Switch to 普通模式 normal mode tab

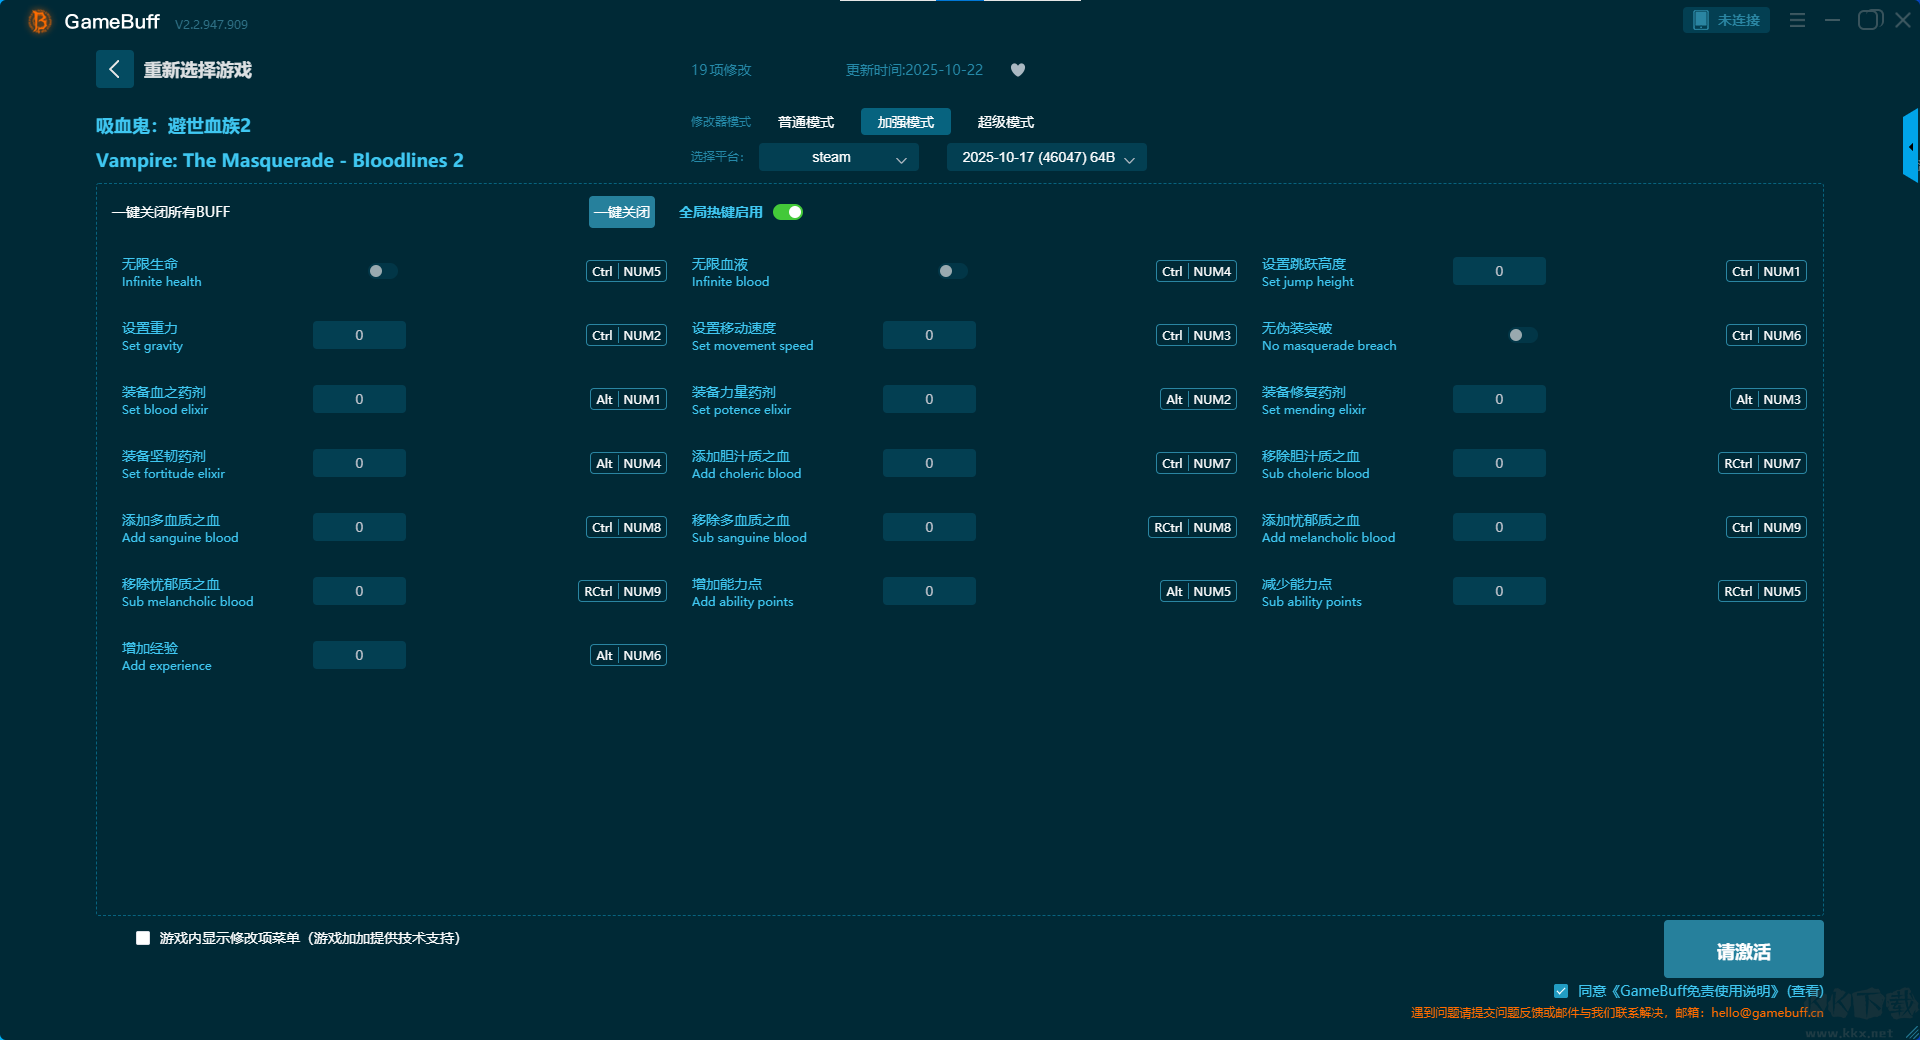[806, 122]
